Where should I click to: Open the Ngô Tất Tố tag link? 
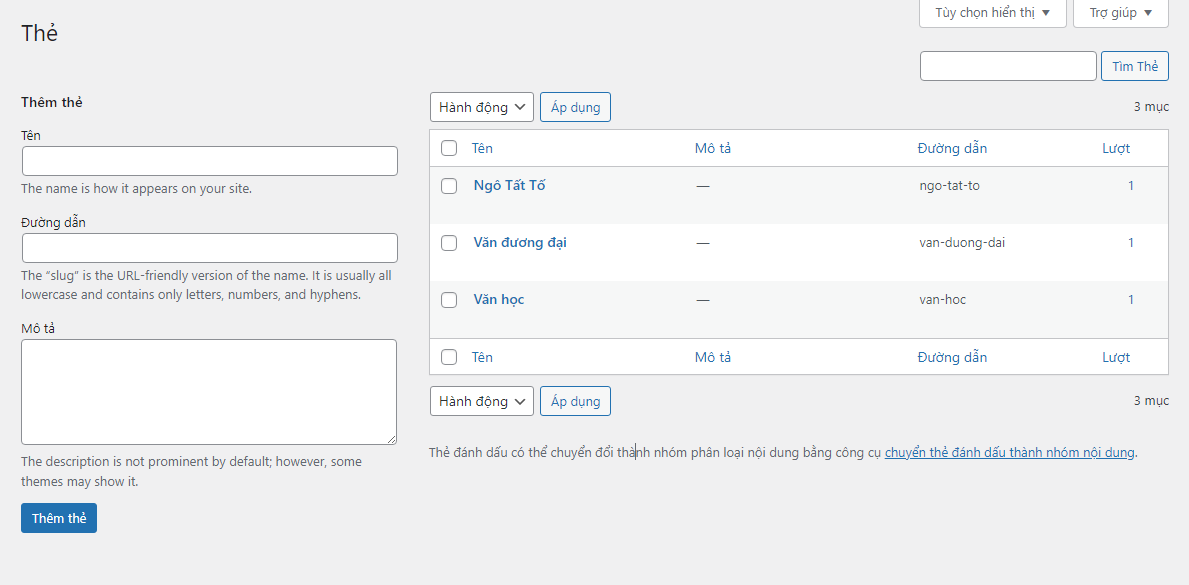coord(509,185)
